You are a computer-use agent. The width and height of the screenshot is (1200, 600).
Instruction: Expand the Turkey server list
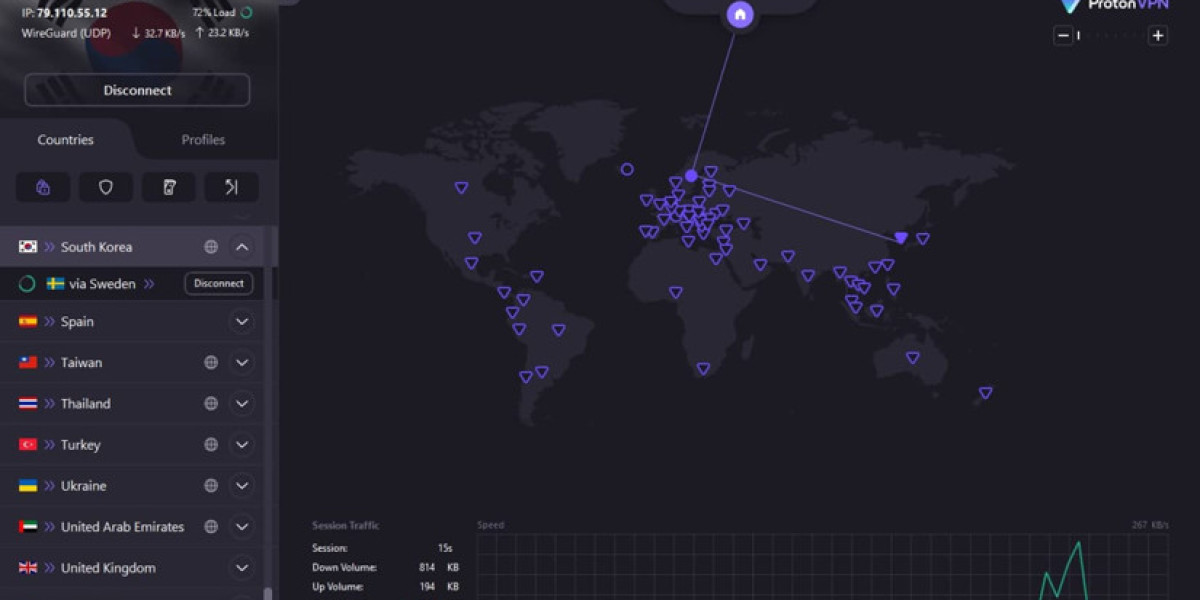pos(241,444)
